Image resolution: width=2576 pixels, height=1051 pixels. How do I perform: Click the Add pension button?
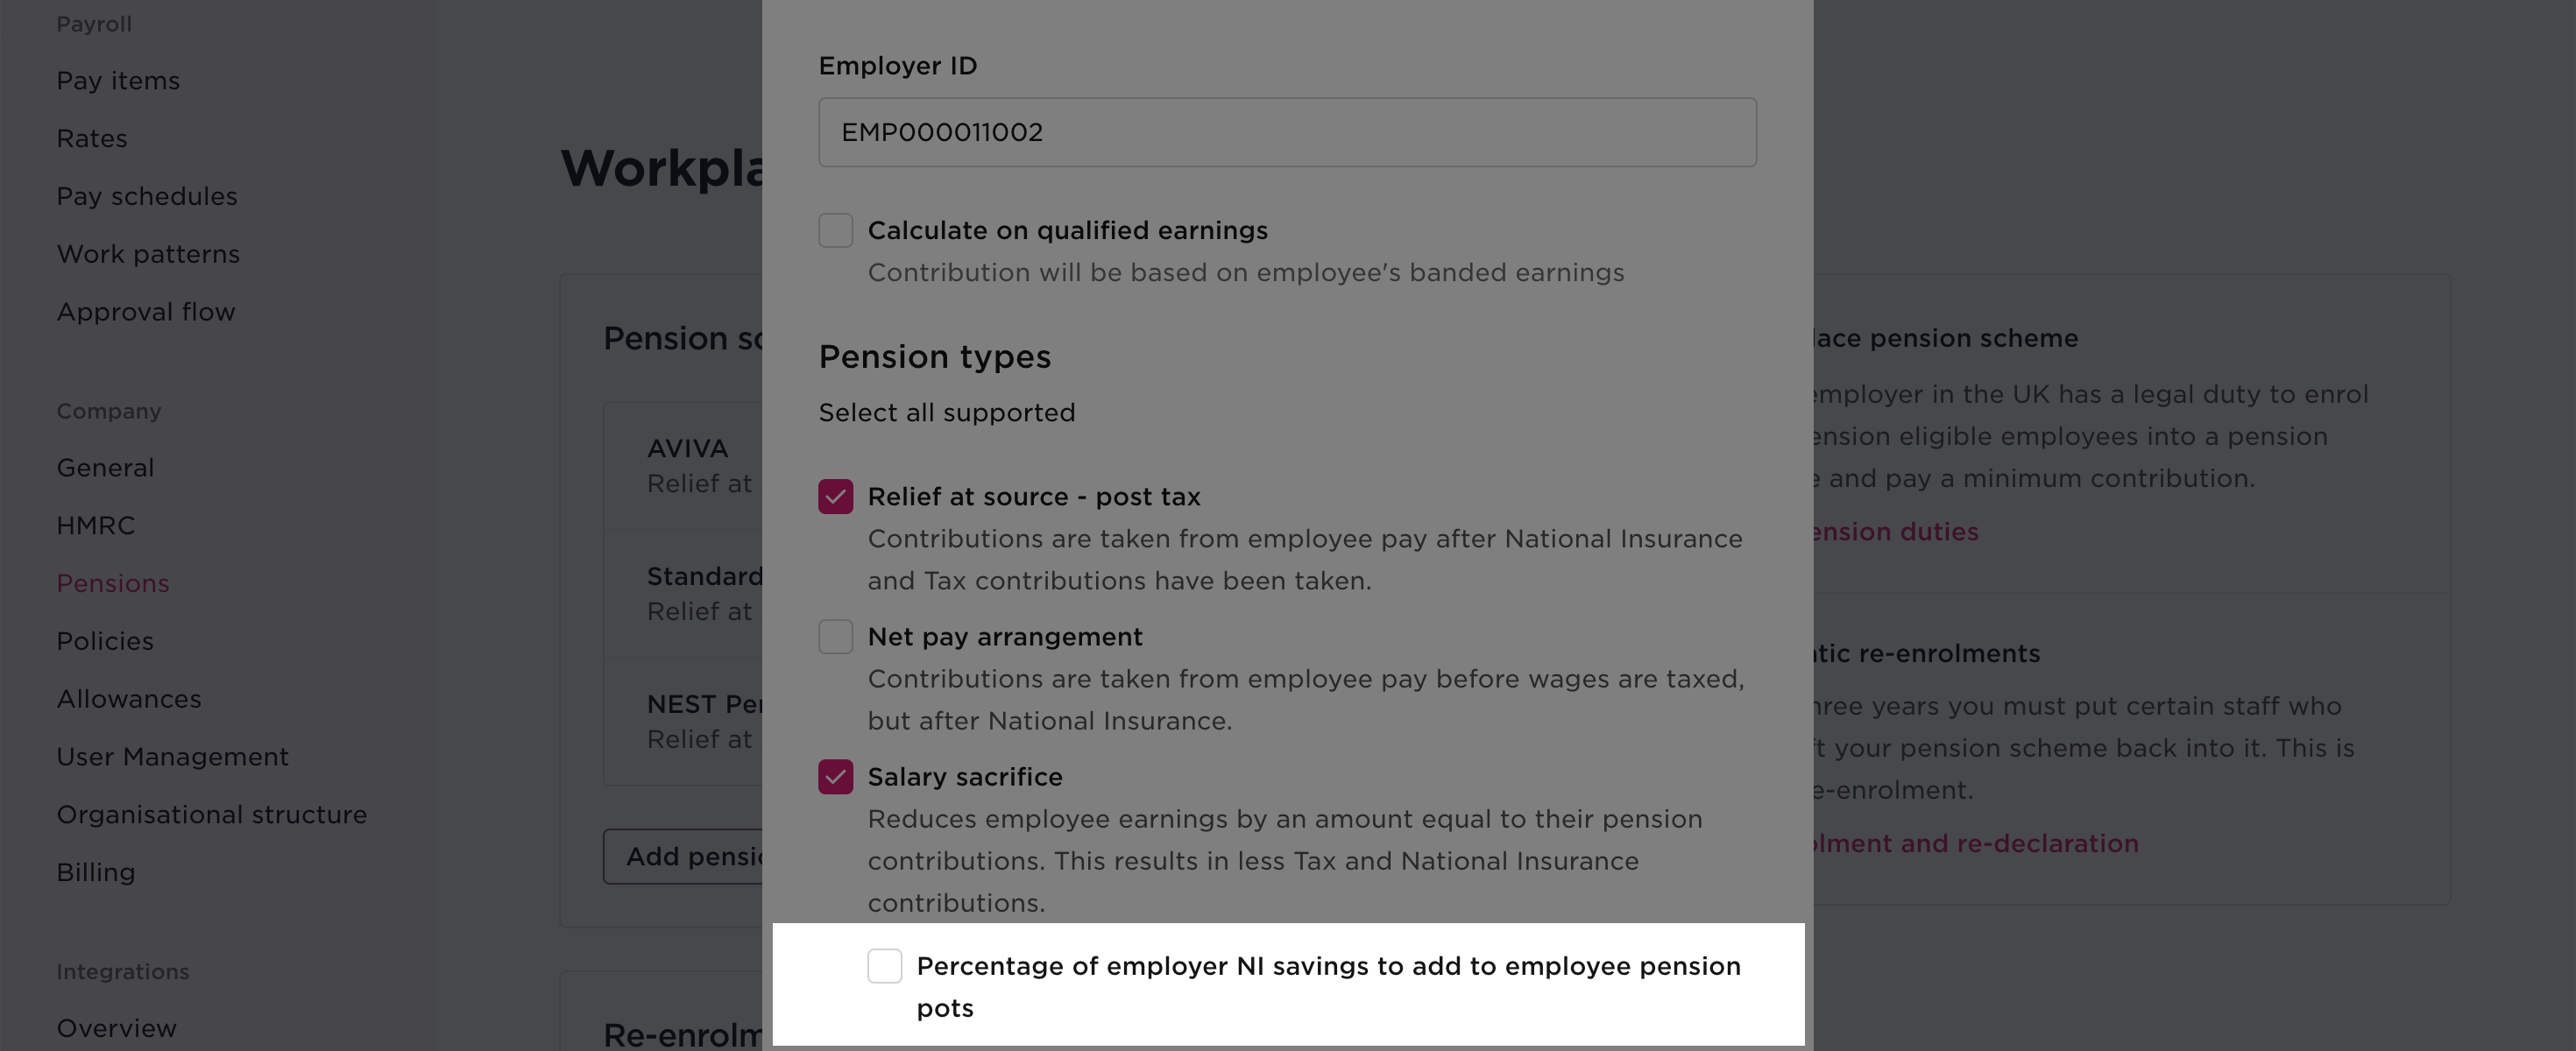pos(690,857)
